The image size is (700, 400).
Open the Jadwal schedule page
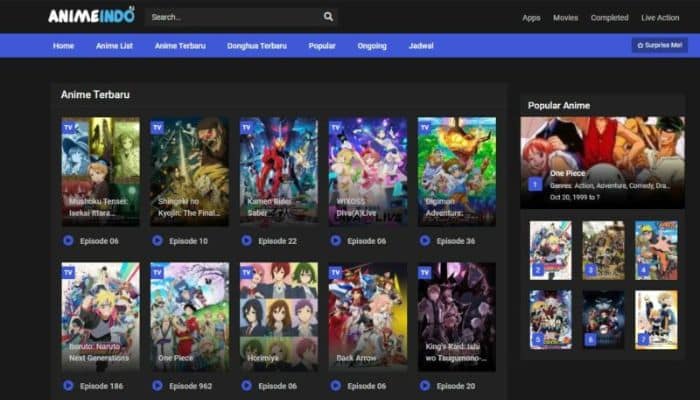tap(421, 46)
